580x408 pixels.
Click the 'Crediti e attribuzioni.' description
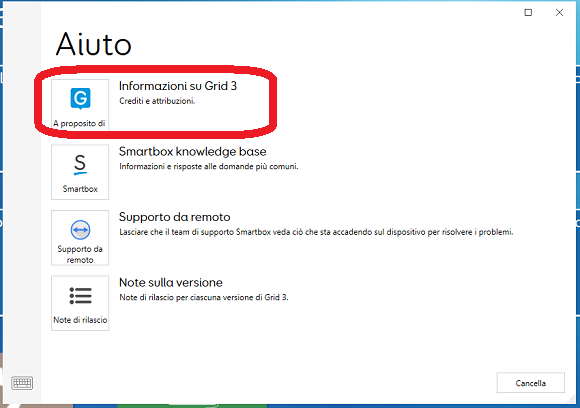point(157,101)
